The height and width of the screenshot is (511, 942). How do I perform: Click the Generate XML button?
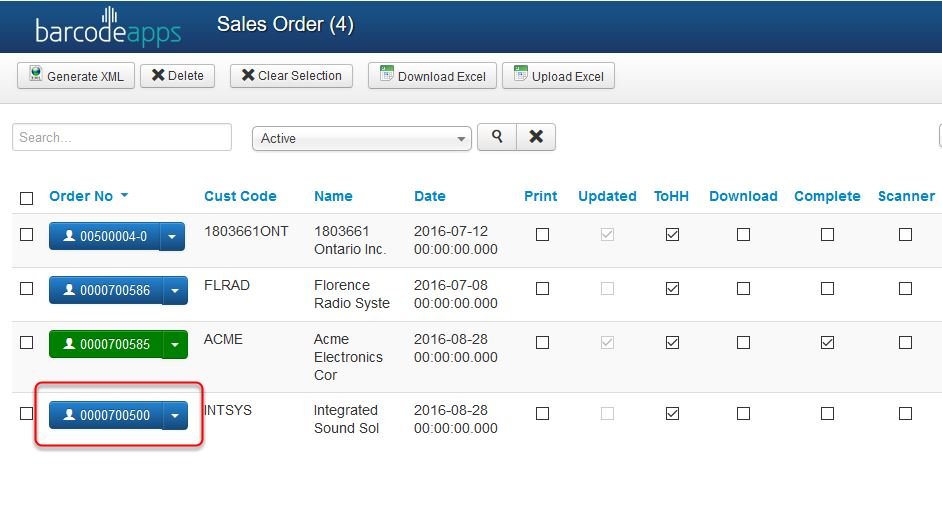coord(76,76)
